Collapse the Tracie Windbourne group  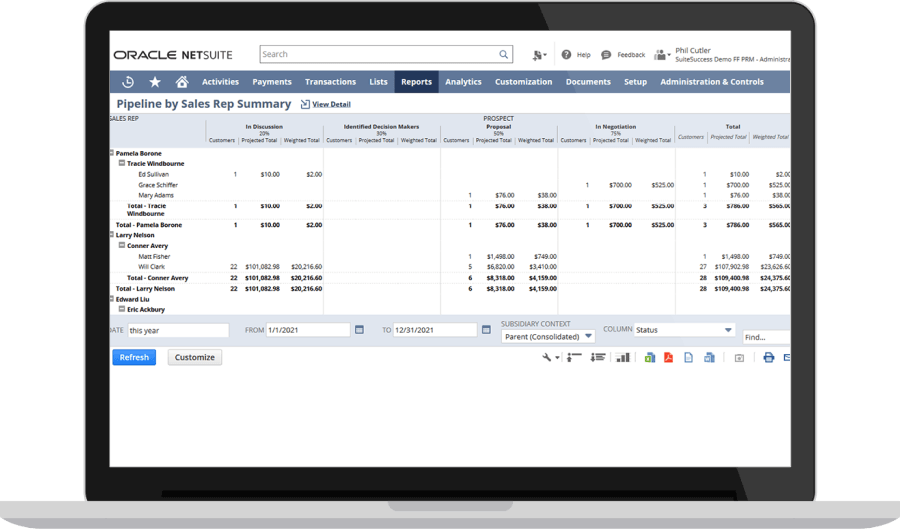122,163
